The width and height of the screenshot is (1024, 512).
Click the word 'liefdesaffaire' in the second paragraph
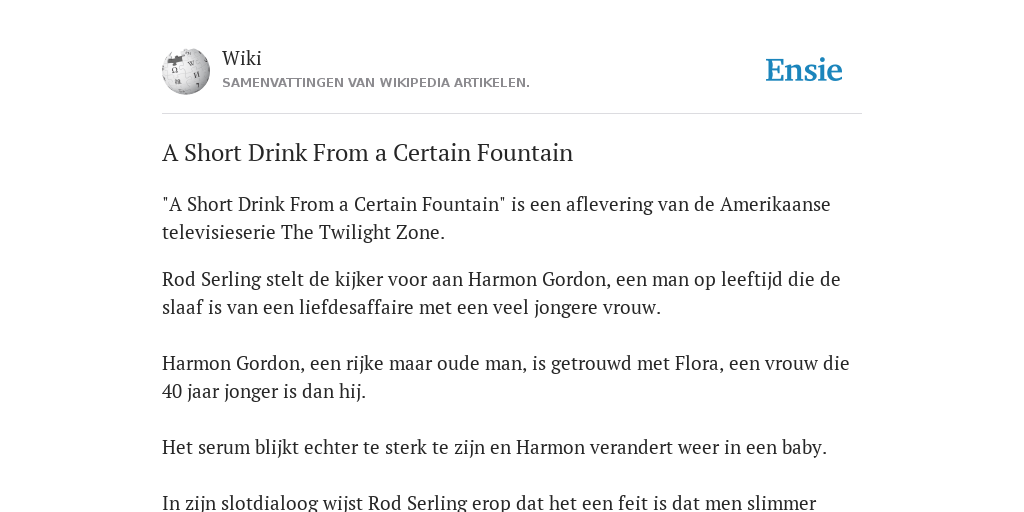coord(357,308)
